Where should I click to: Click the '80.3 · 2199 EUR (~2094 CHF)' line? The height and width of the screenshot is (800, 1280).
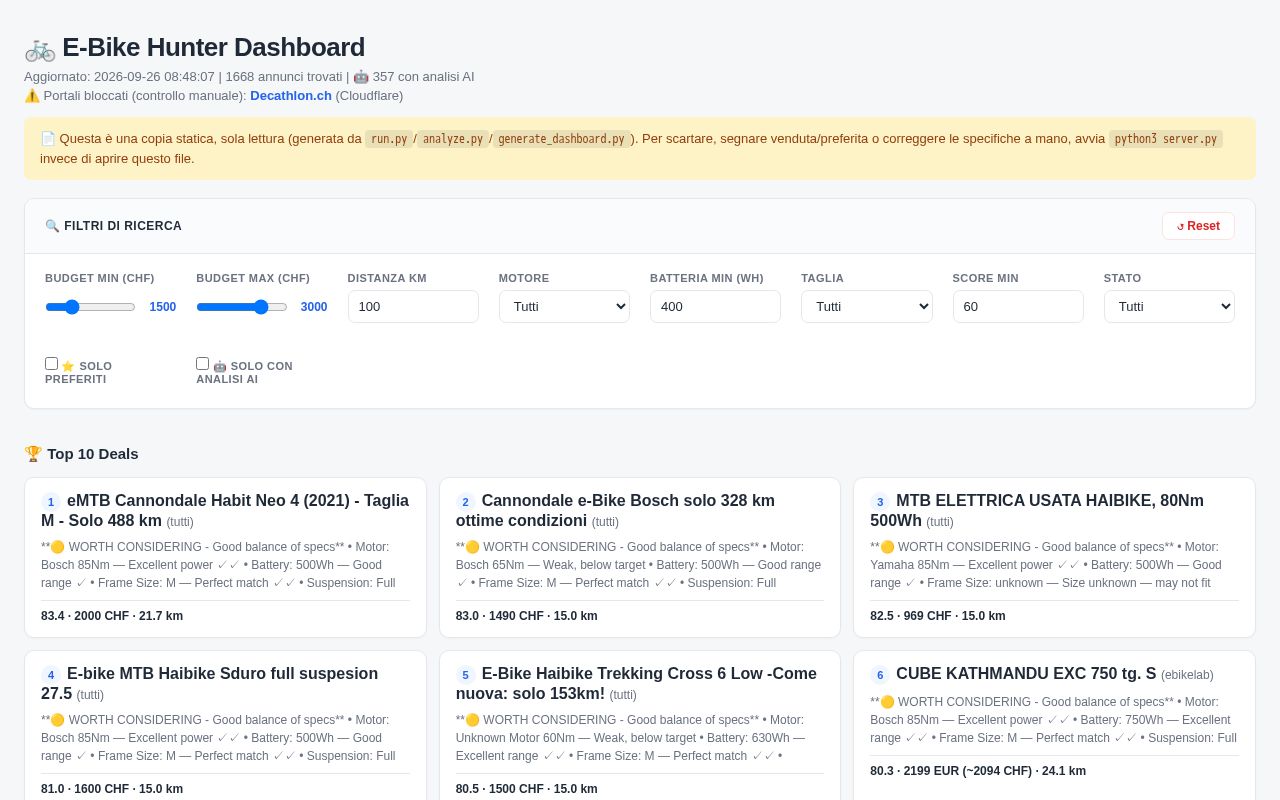coord(978,771)
